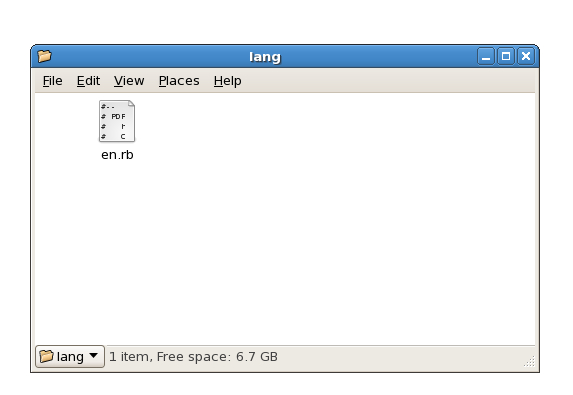Click the down arrow next to lang
573x395 pixels.
(94, 356)
